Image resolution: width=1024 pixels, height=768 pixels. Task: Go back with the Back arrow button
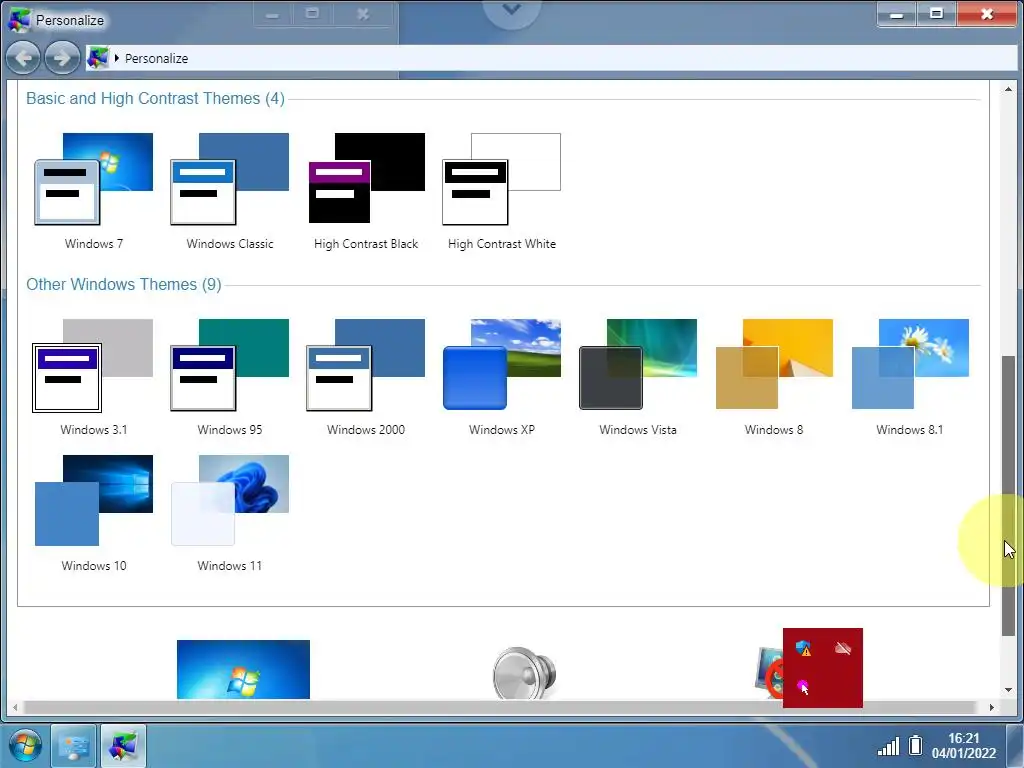pyautogui.click(x=24, y=58)
